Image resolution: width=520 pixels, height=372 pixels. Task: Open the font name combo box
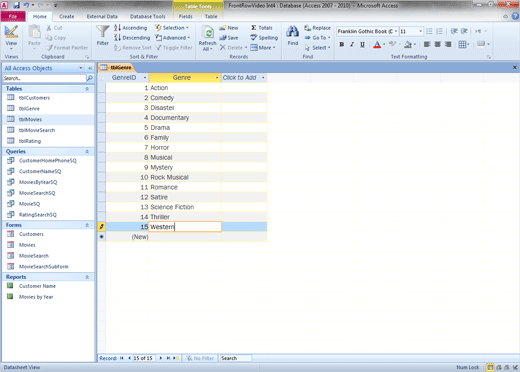pos(367,31)
